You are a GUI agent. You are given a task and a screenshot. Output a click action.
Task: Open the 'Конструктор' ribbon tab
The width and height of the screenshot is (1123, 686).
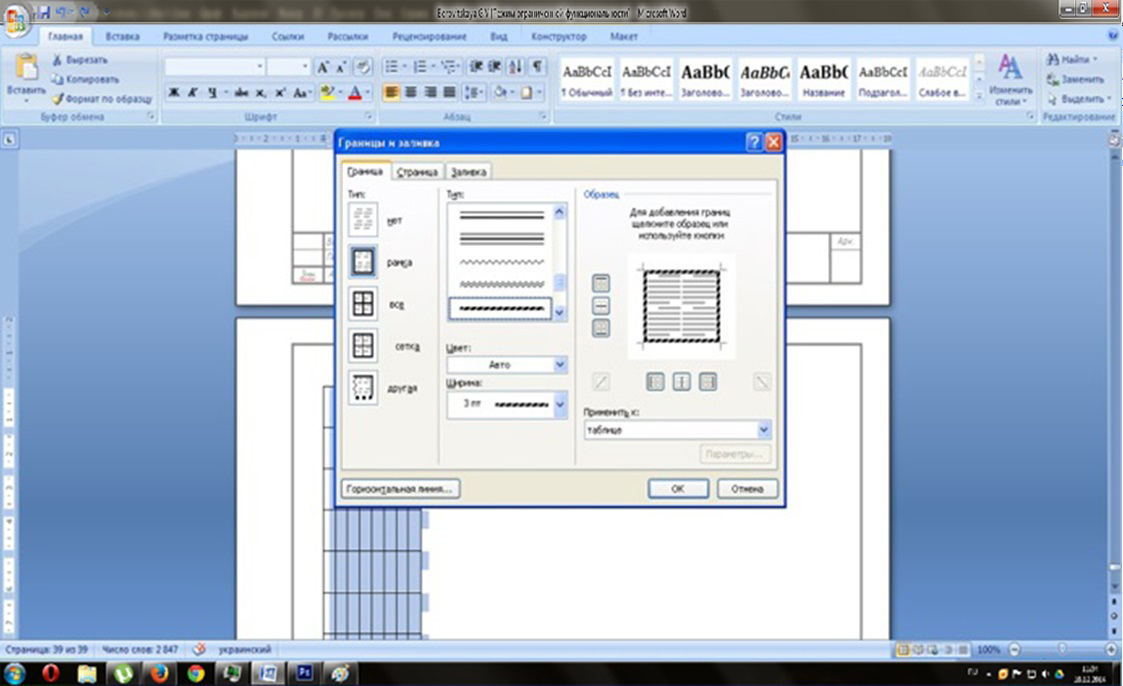(559, 36)
